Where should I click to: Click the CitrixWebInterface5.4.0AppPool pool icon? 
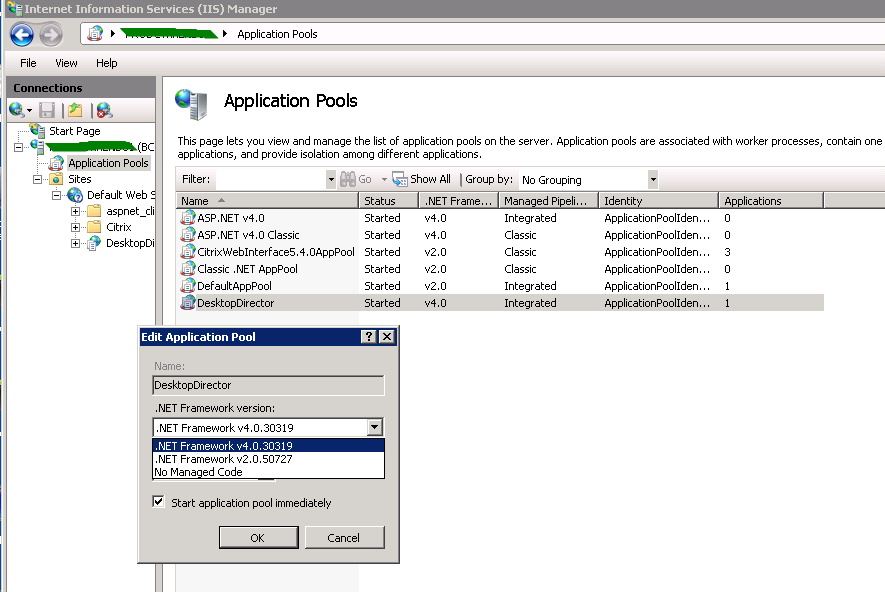187,252
